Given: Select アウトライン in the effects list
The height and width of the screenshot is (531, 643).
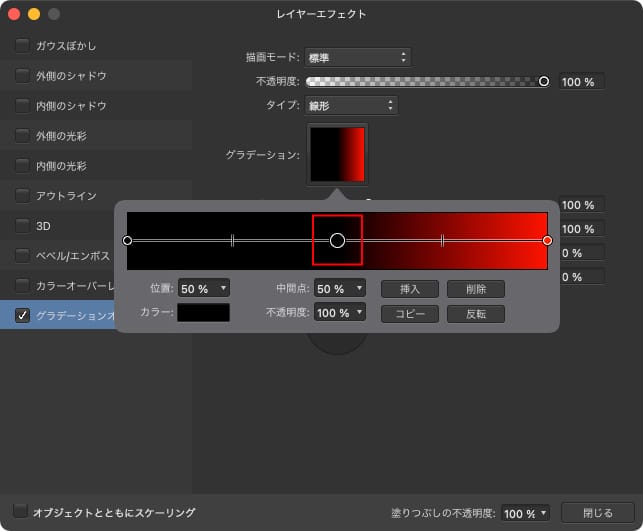Looking at the screenshot, I should (66, 196).
